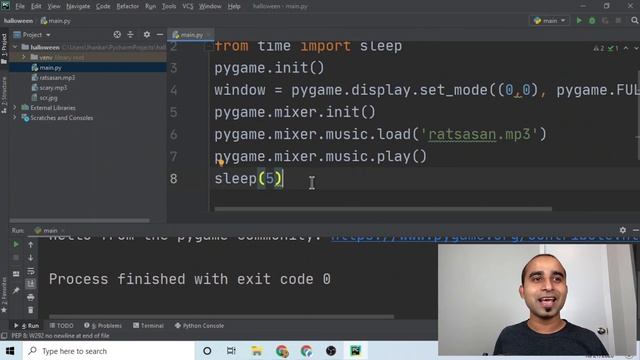Toggle the Structure side tool button

pos(4,95)
